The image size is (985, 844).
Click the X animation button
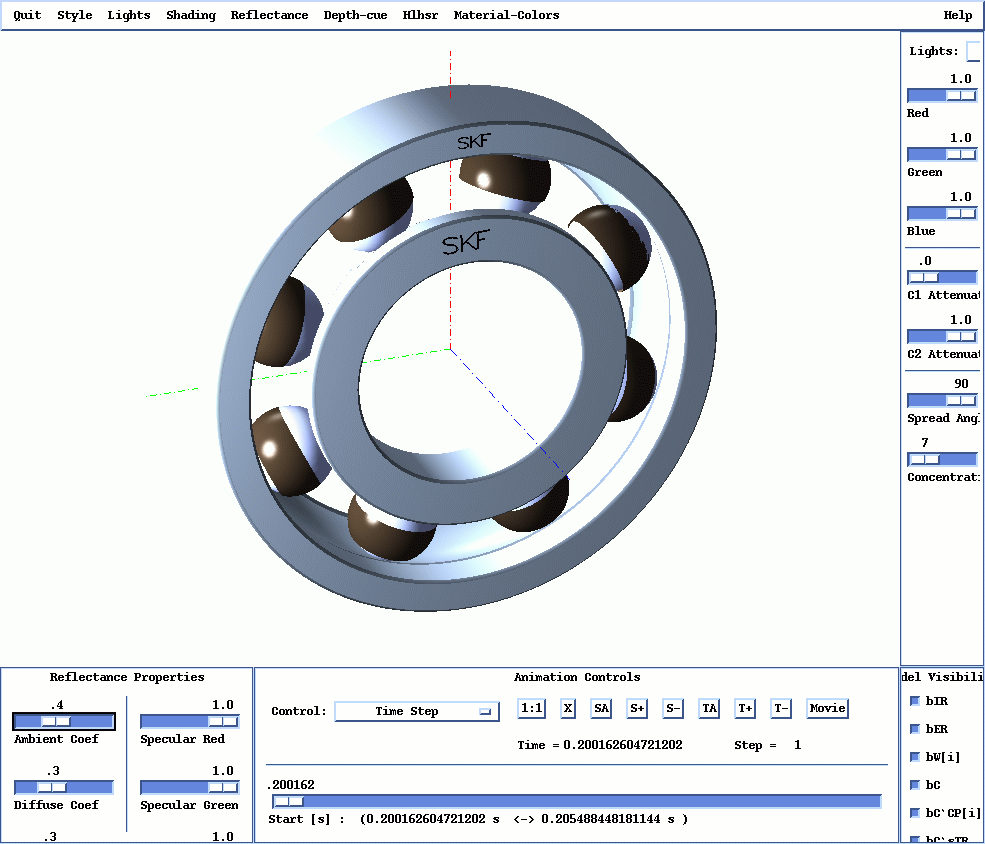[x=567, y=708]
